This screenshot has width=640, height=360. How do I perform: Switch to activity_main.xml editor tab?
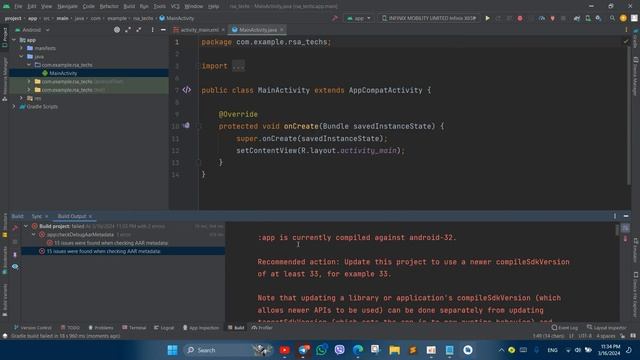pos(199,30)
